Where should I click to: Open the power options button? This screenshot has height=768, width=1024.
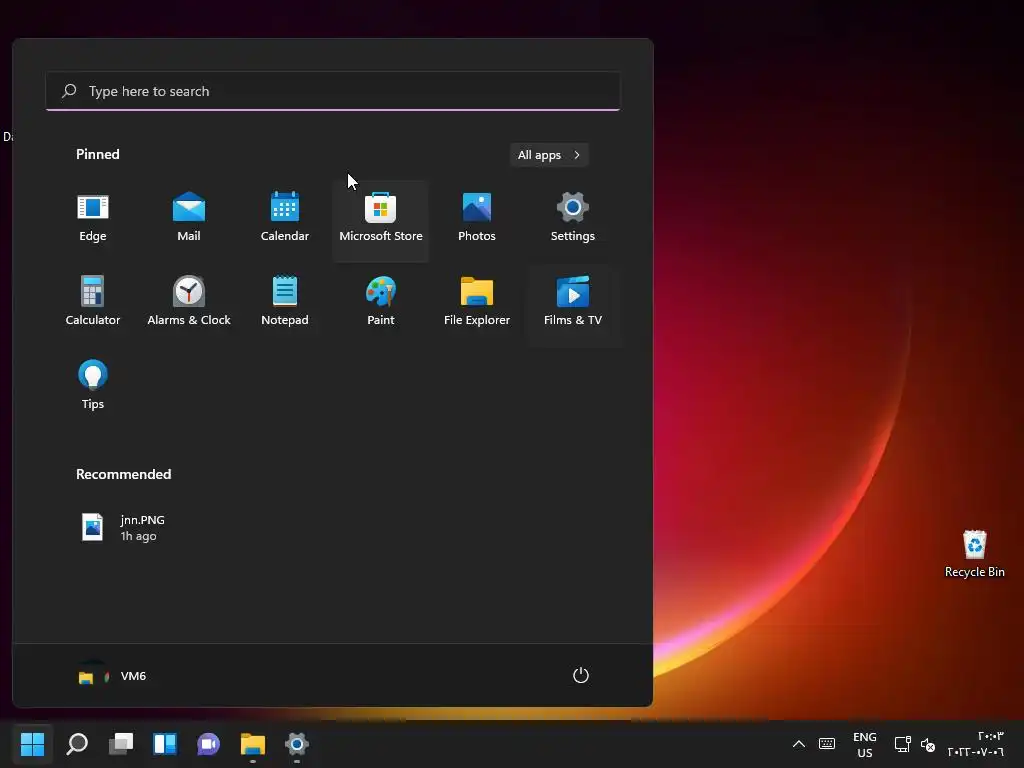click(581, 675)
